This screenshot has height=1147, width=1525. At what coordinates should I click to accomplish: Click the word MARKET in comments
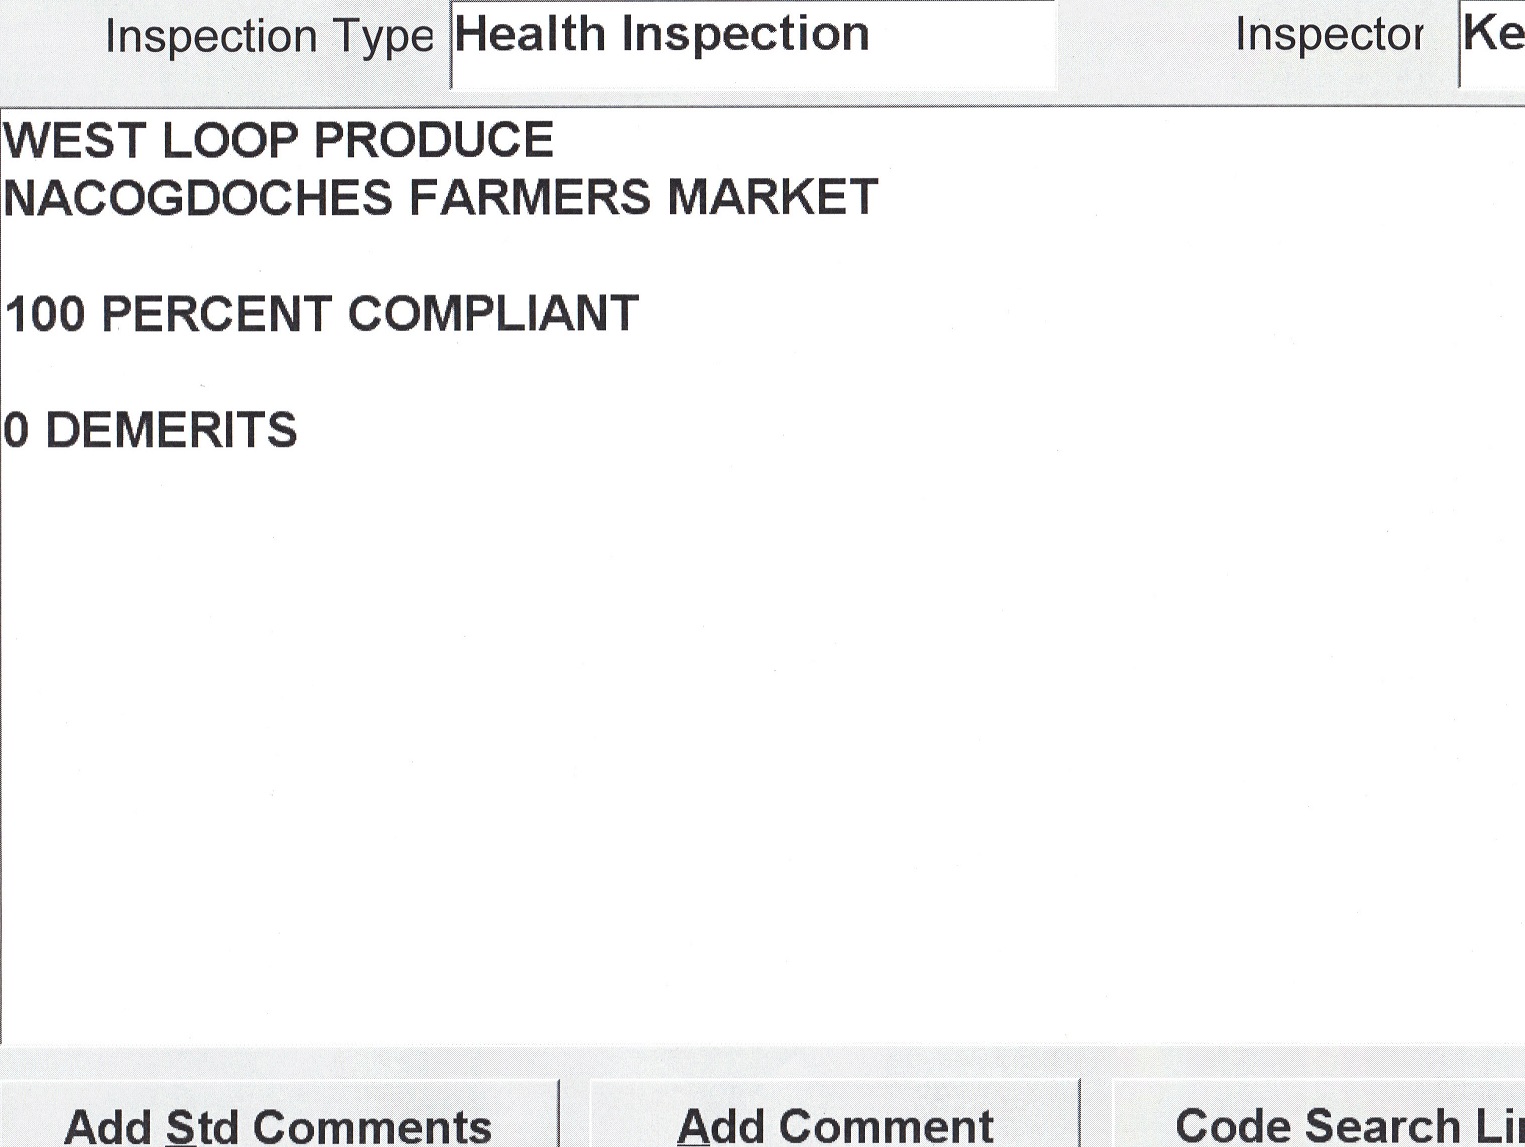tap(772, 197)
